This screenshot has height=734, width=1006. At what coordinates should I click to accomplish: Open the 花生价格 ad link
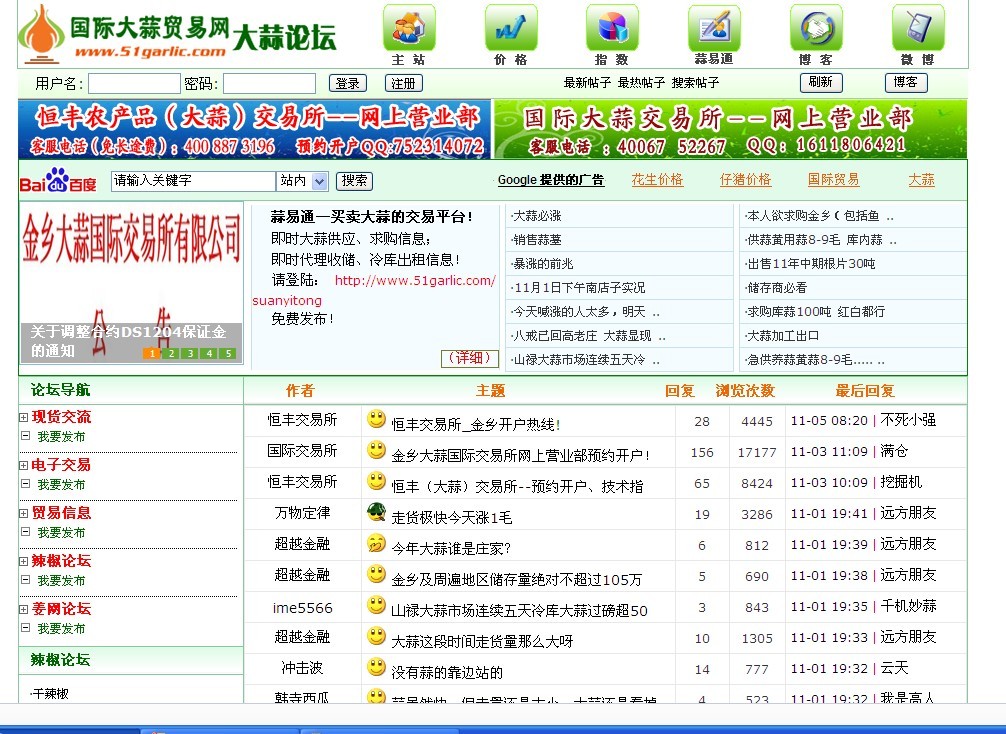[658, 180]
